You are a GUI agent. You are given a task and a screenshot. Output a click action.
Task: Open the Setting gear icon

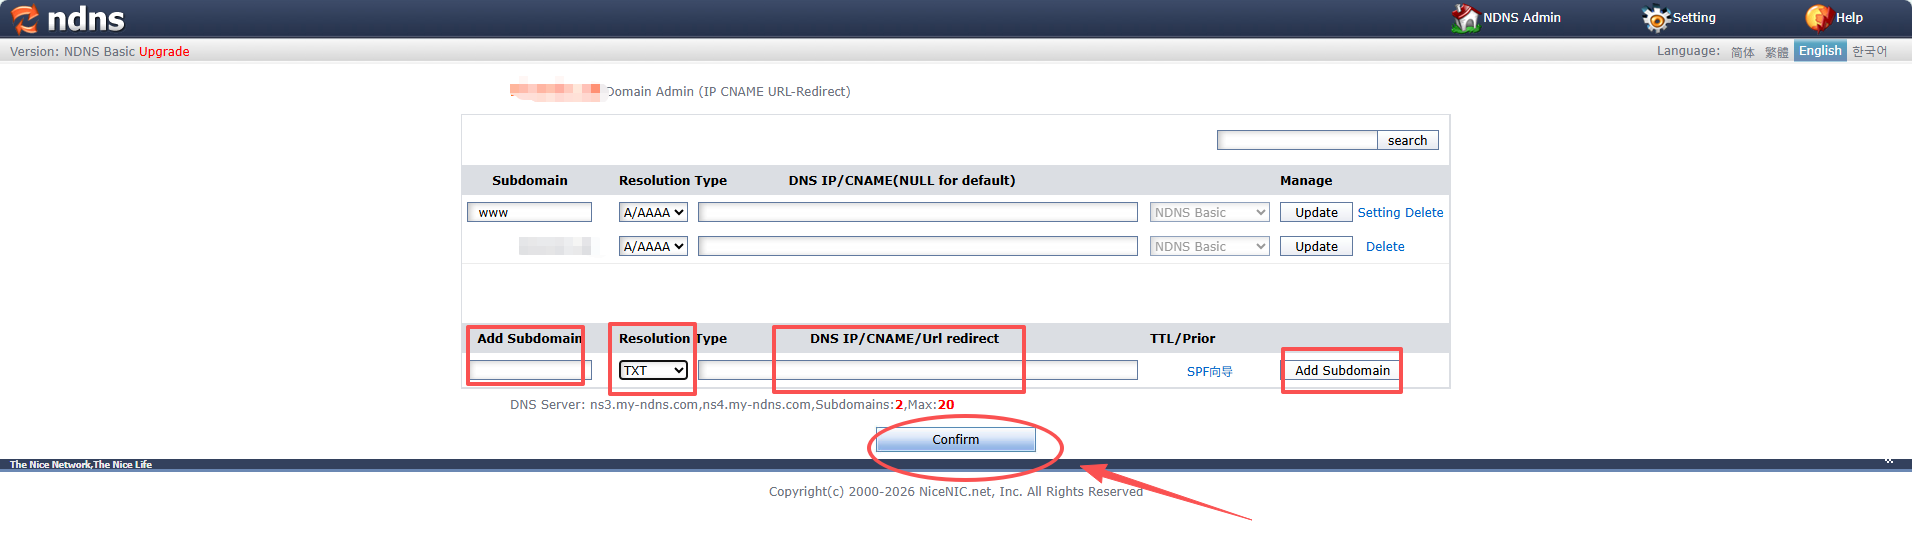pos(1656,18)
